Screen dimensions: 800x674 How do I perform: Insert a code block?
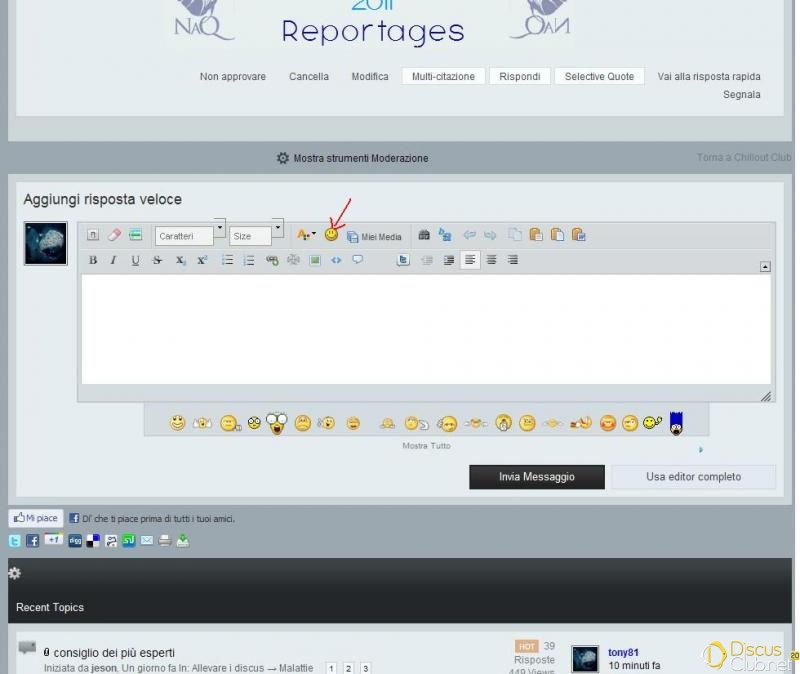[336, 260]
